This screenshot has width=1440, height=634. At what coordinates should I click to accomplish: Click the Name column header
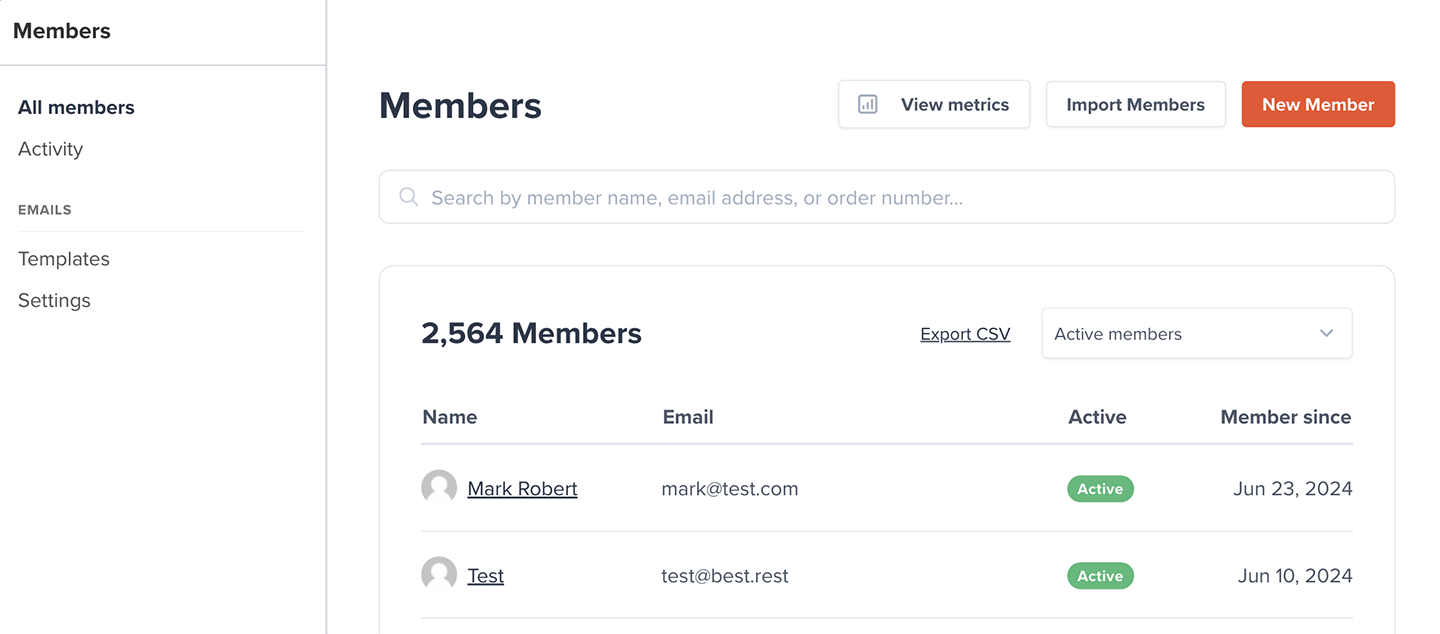click(450, 417)
